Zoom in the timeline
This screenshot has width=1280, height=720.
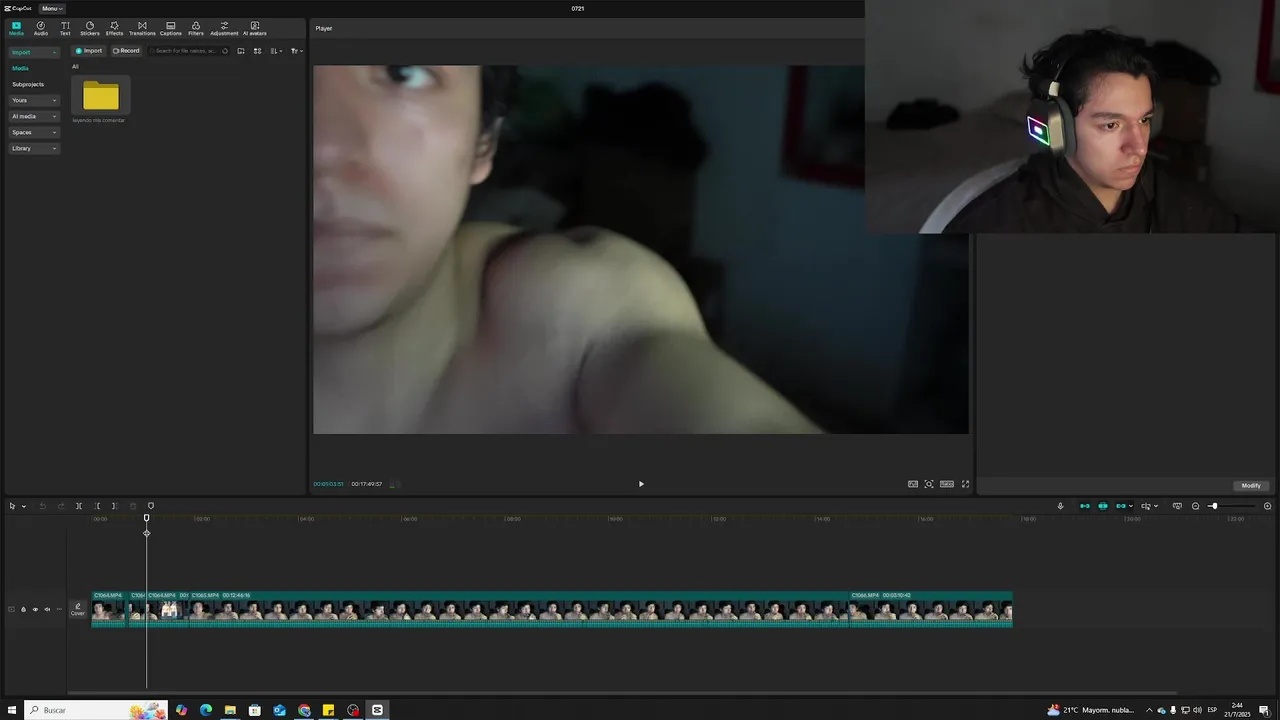(1268, 506)
